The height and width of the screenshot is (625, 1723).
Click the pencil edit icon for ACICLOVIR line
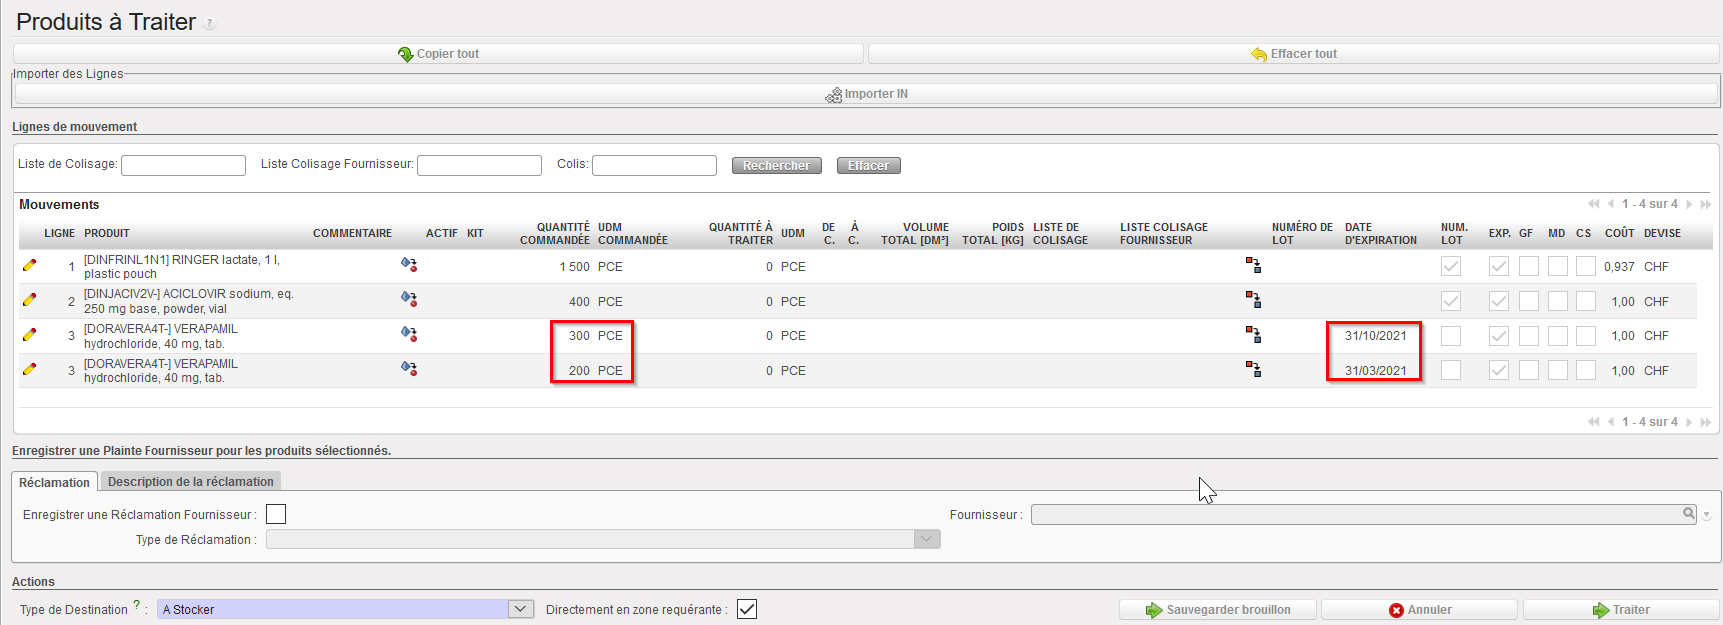(x=29, y=300)
